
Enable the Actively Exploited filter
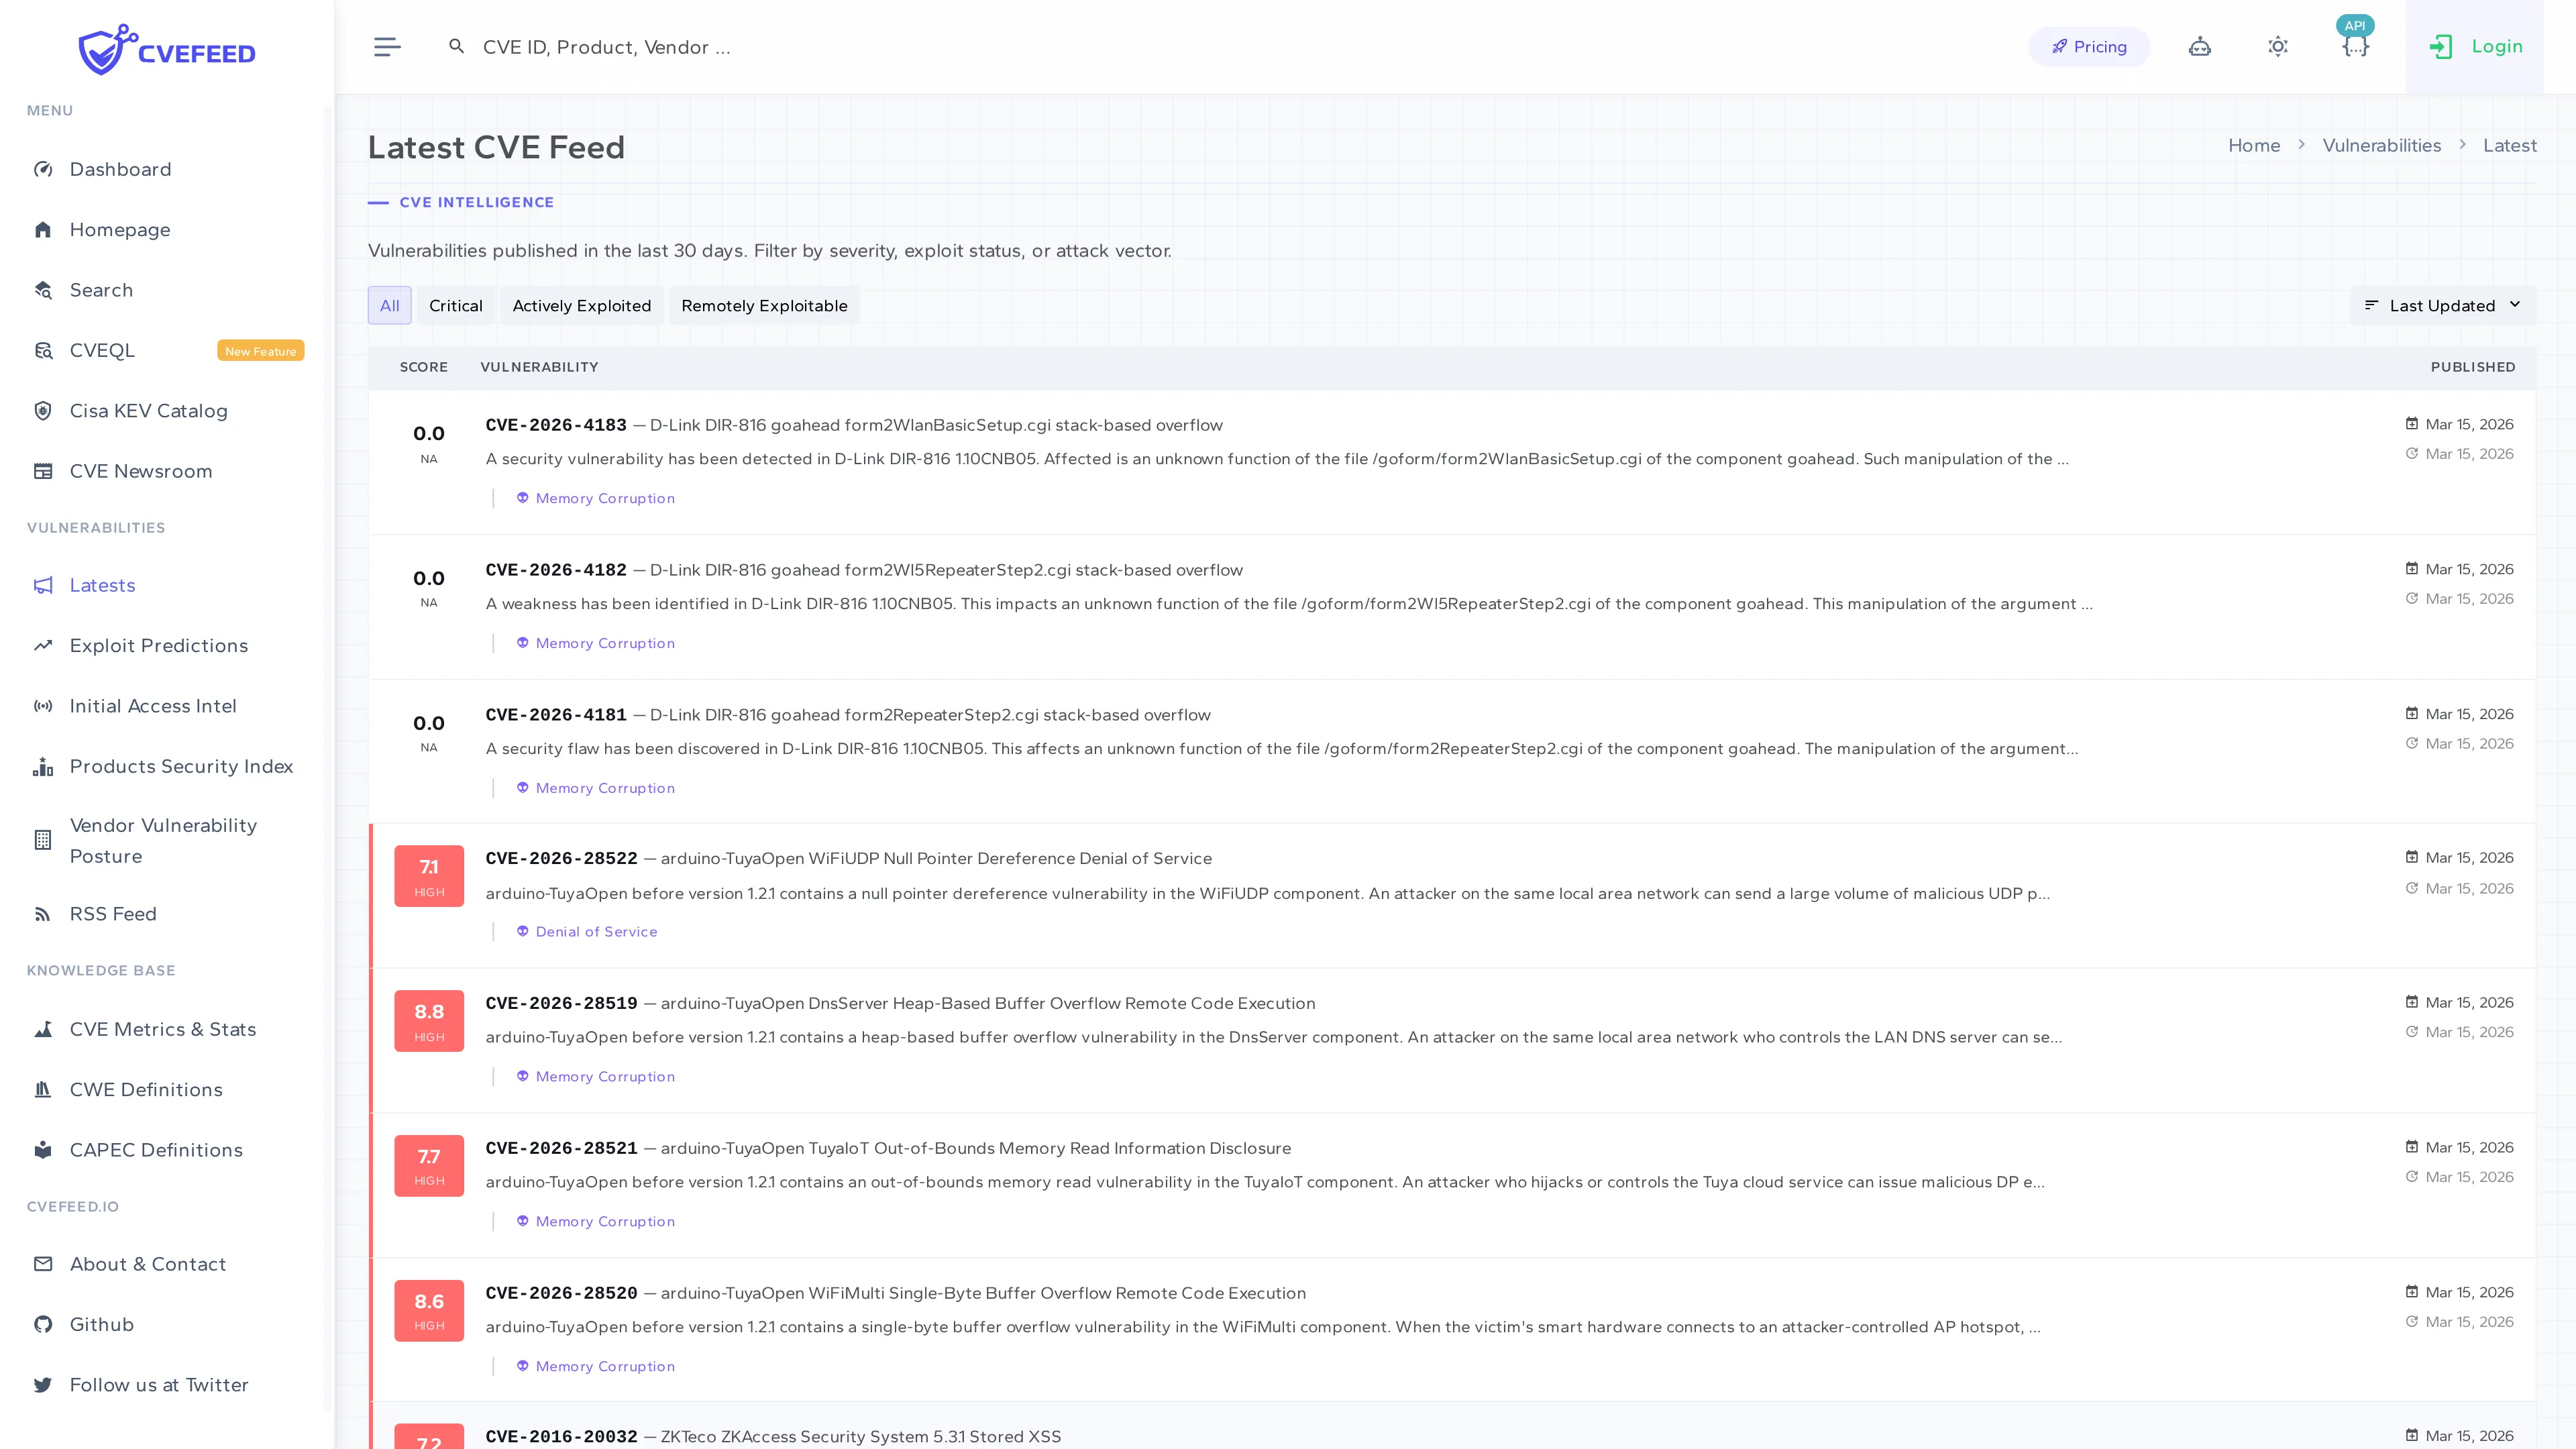[x=582, y=305]
